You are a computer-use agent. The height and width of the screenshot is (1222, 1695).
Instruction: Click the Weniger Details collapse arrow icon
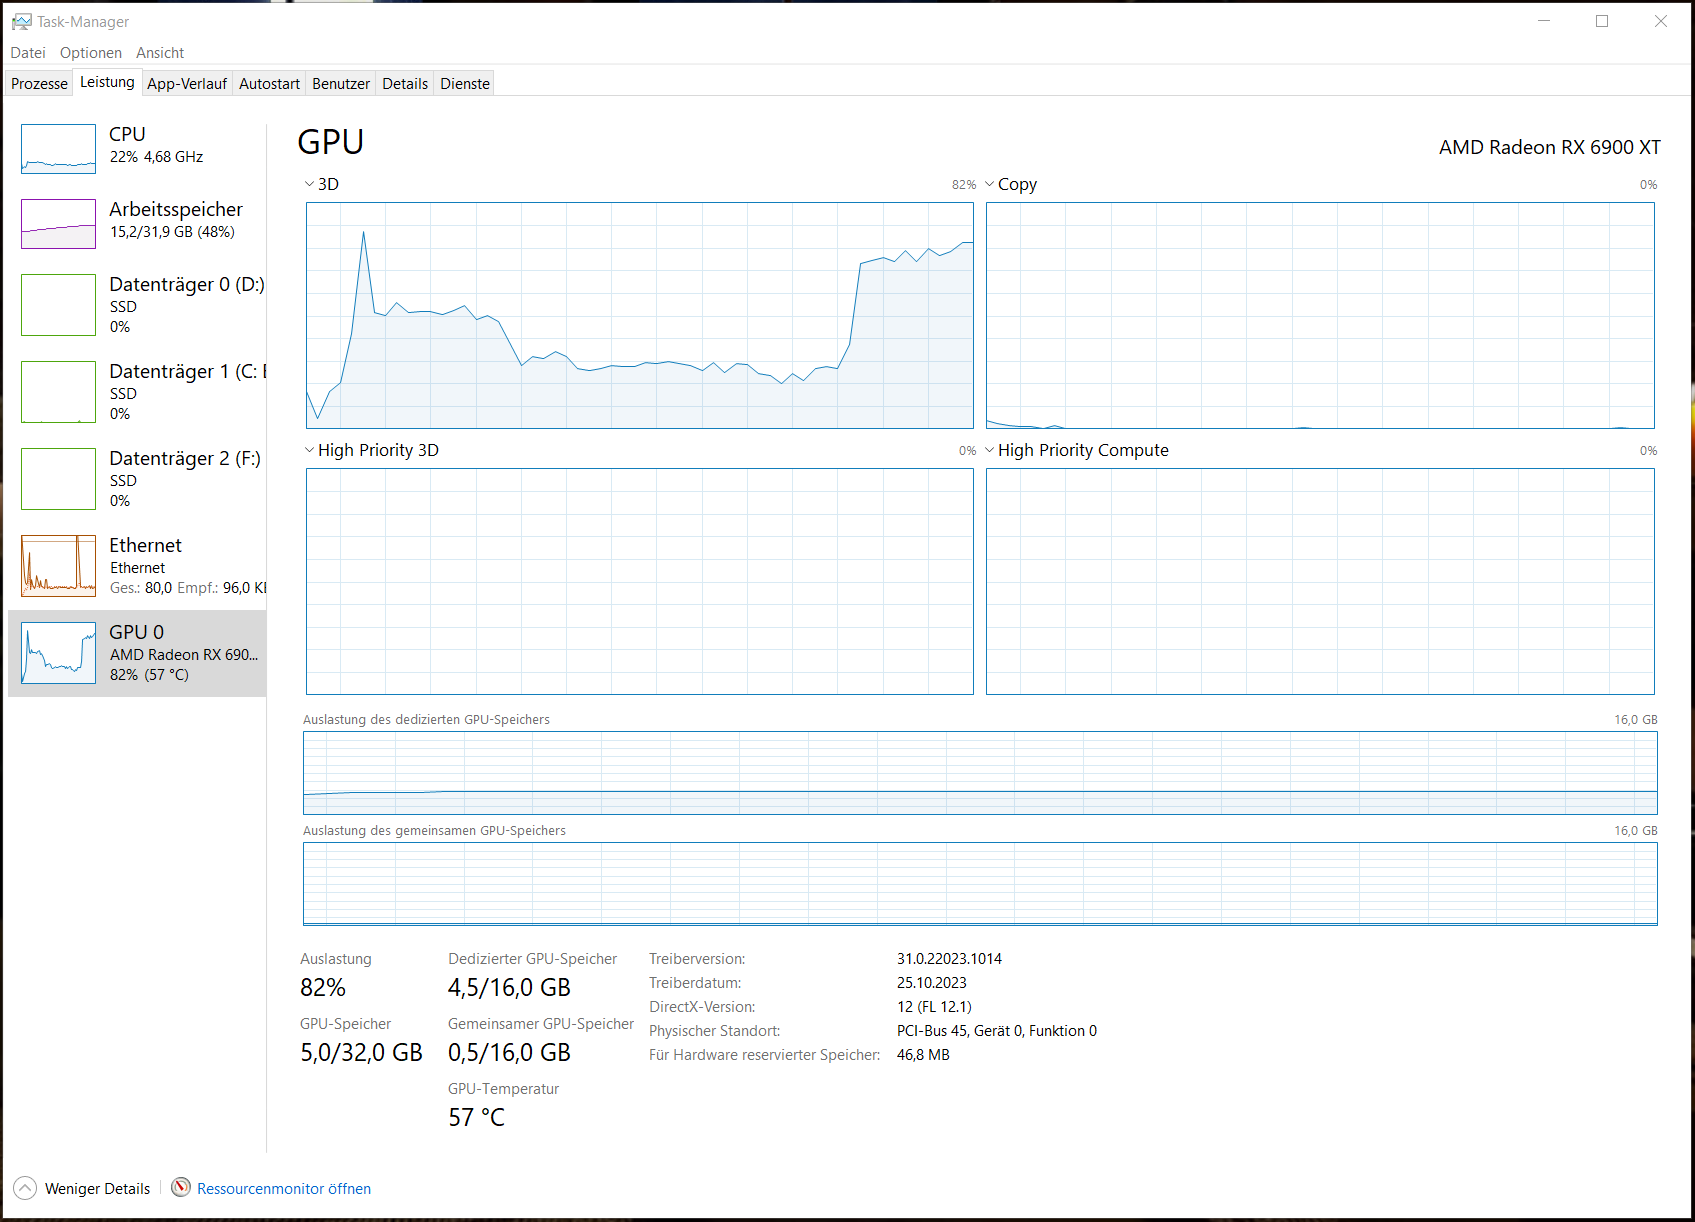click(x=25, y=1188)
